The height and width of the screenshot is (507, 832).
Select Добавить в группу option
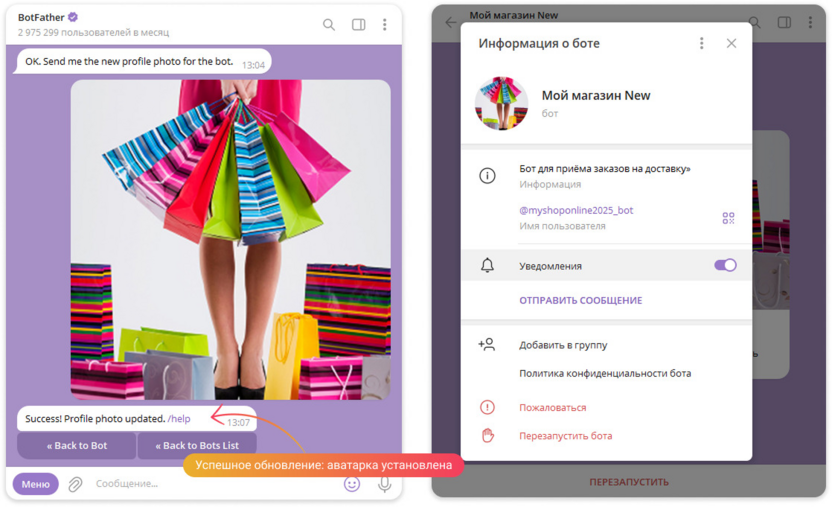click(563, 345)
